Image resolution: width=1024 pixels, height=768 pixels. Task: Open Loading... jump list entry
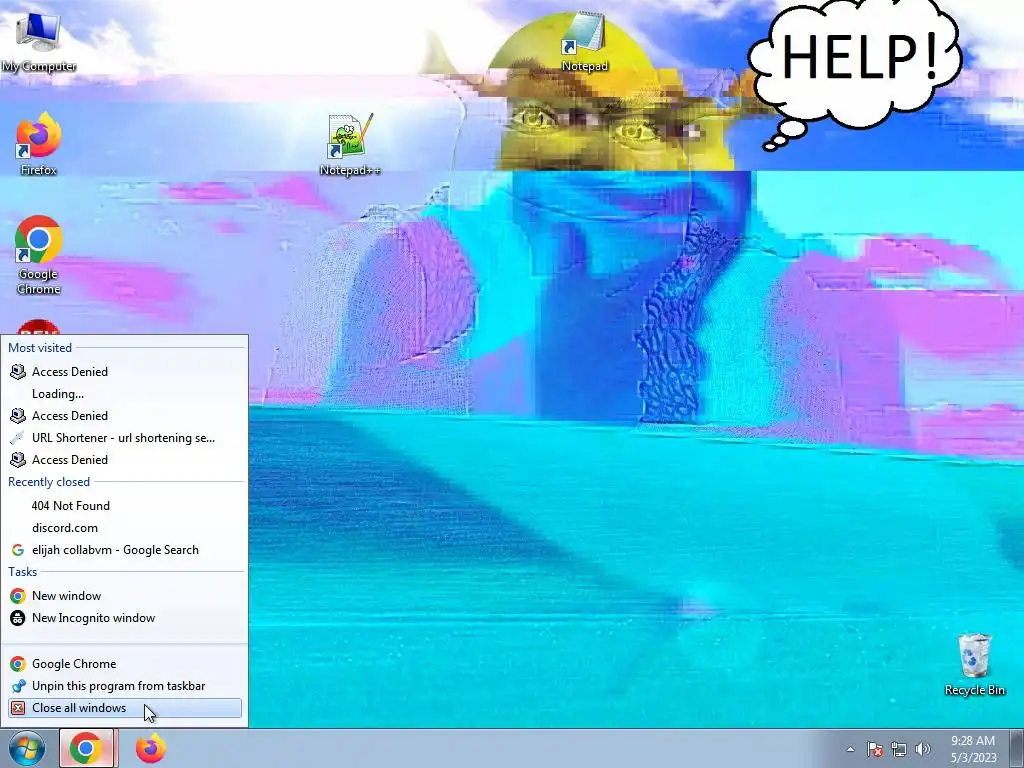pyautogui.click(x=124, y=394)
